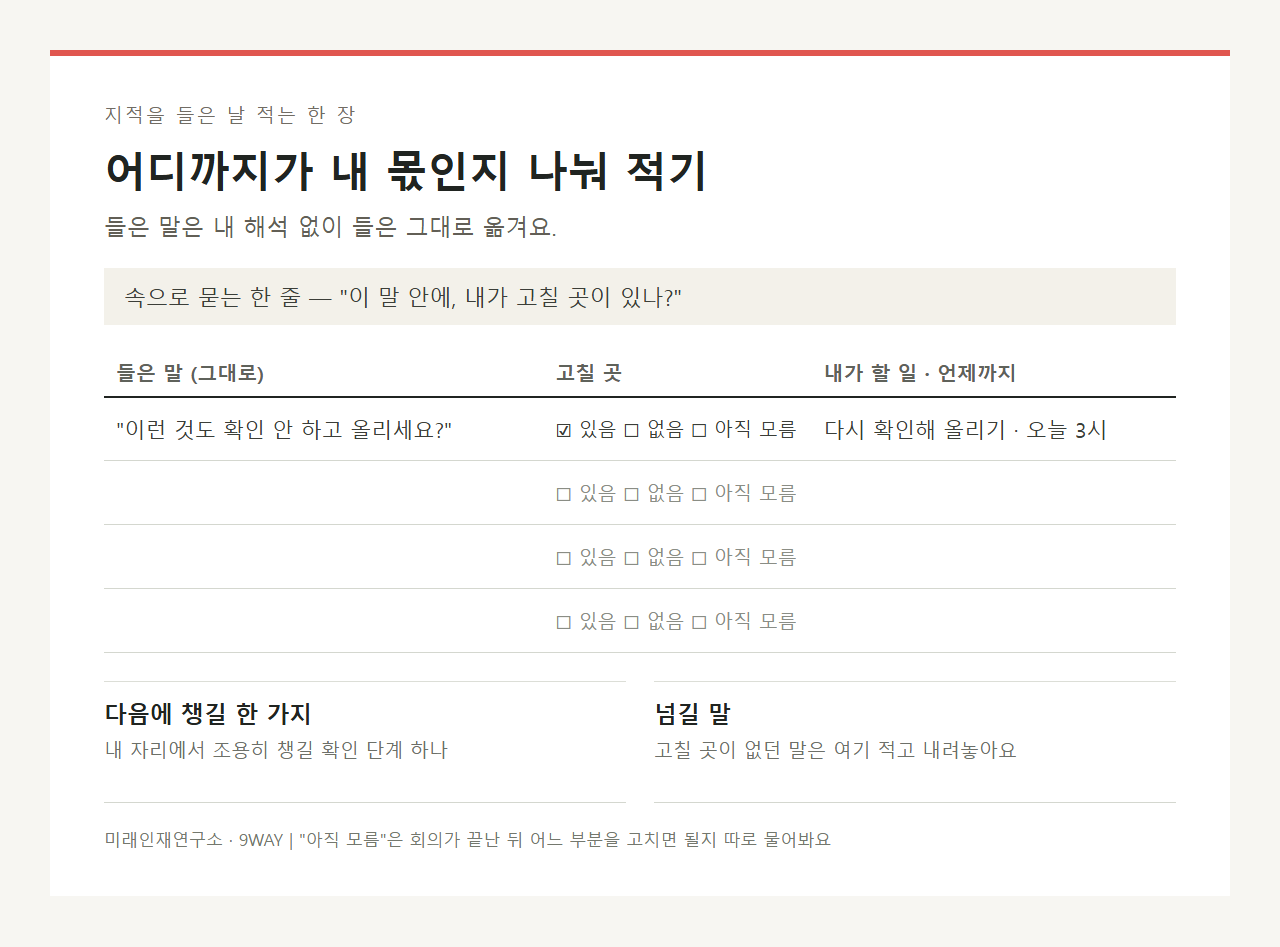Select 아직 모름 in the first blank row
1280x947 pixels.
(x=699, y=494)
